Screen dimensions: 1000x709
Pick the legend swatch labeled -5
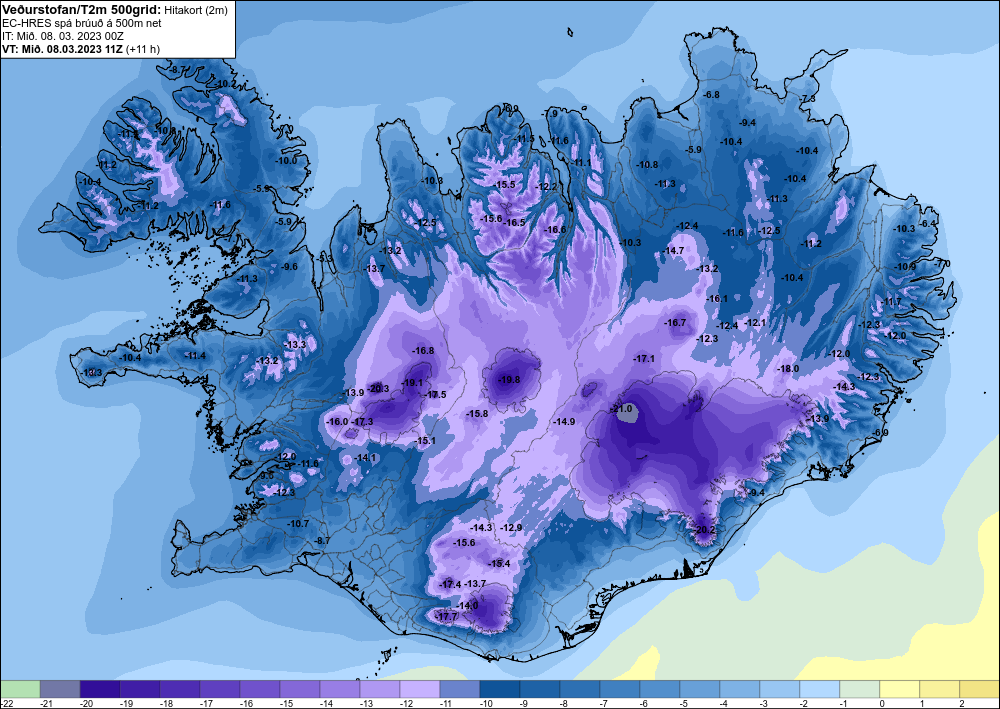point(700,689)
